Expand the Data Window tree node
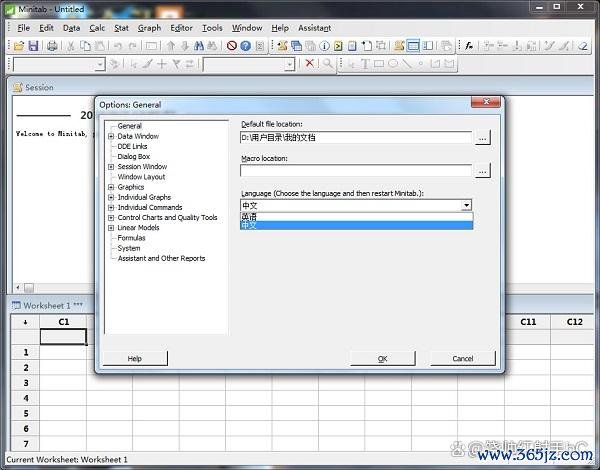This screenshot has height=470, width=600. point(111,136)
